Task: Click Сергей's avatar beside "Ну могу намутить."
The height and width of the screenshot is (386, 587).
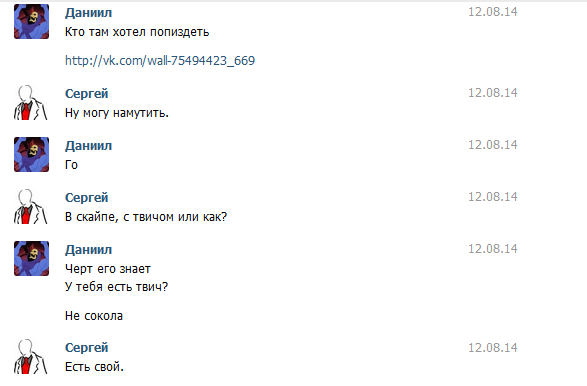Action: [x=31, y=102]
